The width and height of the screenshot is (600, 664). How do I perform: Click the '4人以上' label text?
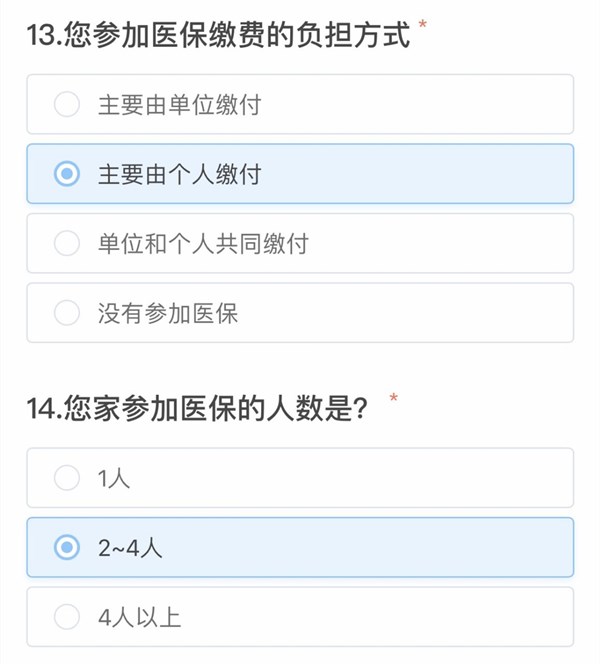point(139,617)
